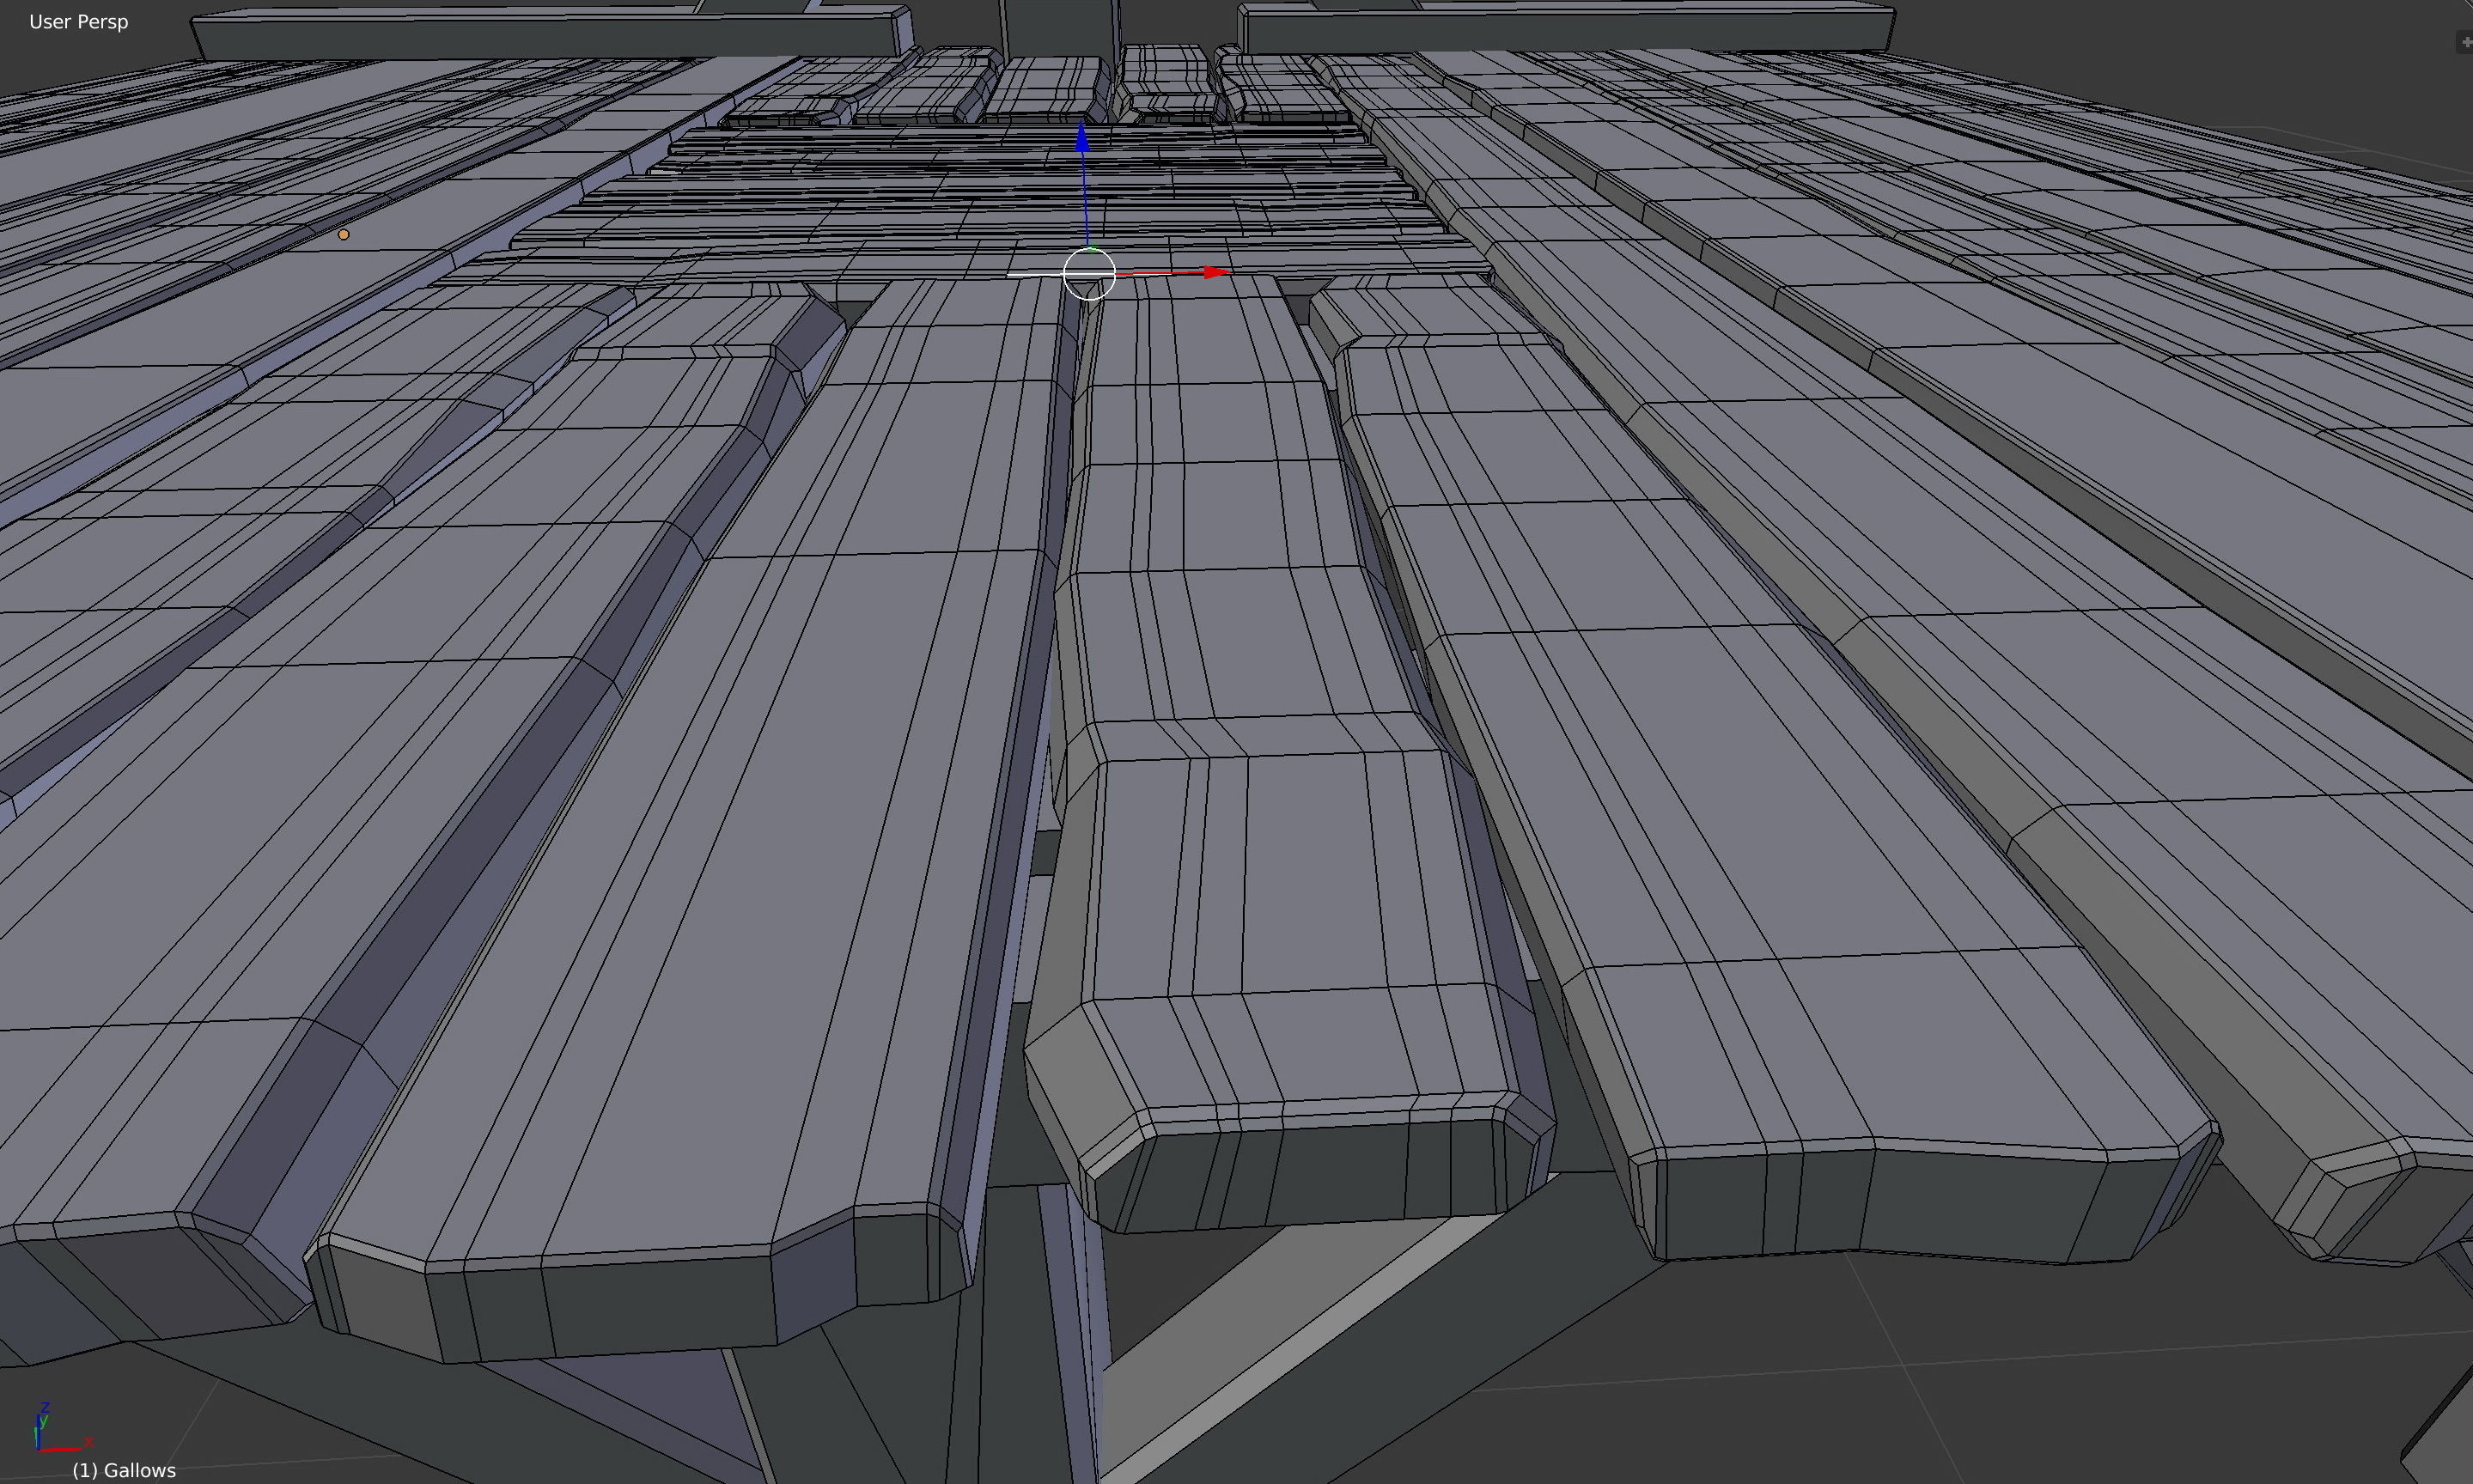The height and width of the screenshot is (1484, 2473).
Task: Click the orange object origin dot
Action: point(344,234)
